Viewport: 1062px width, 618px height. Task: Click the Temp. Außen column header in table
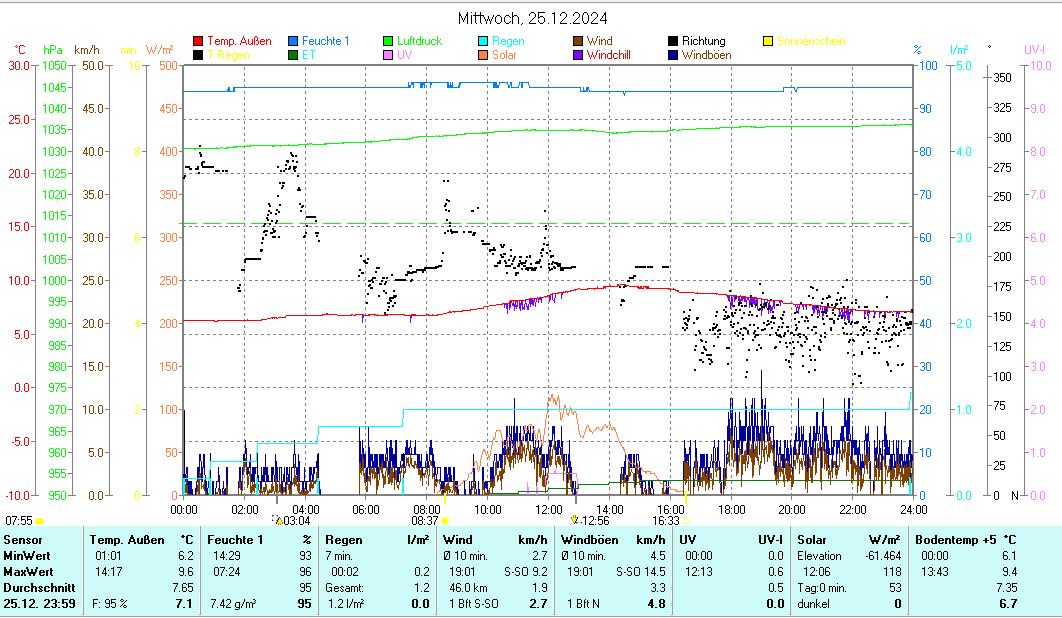click(127, 540)
